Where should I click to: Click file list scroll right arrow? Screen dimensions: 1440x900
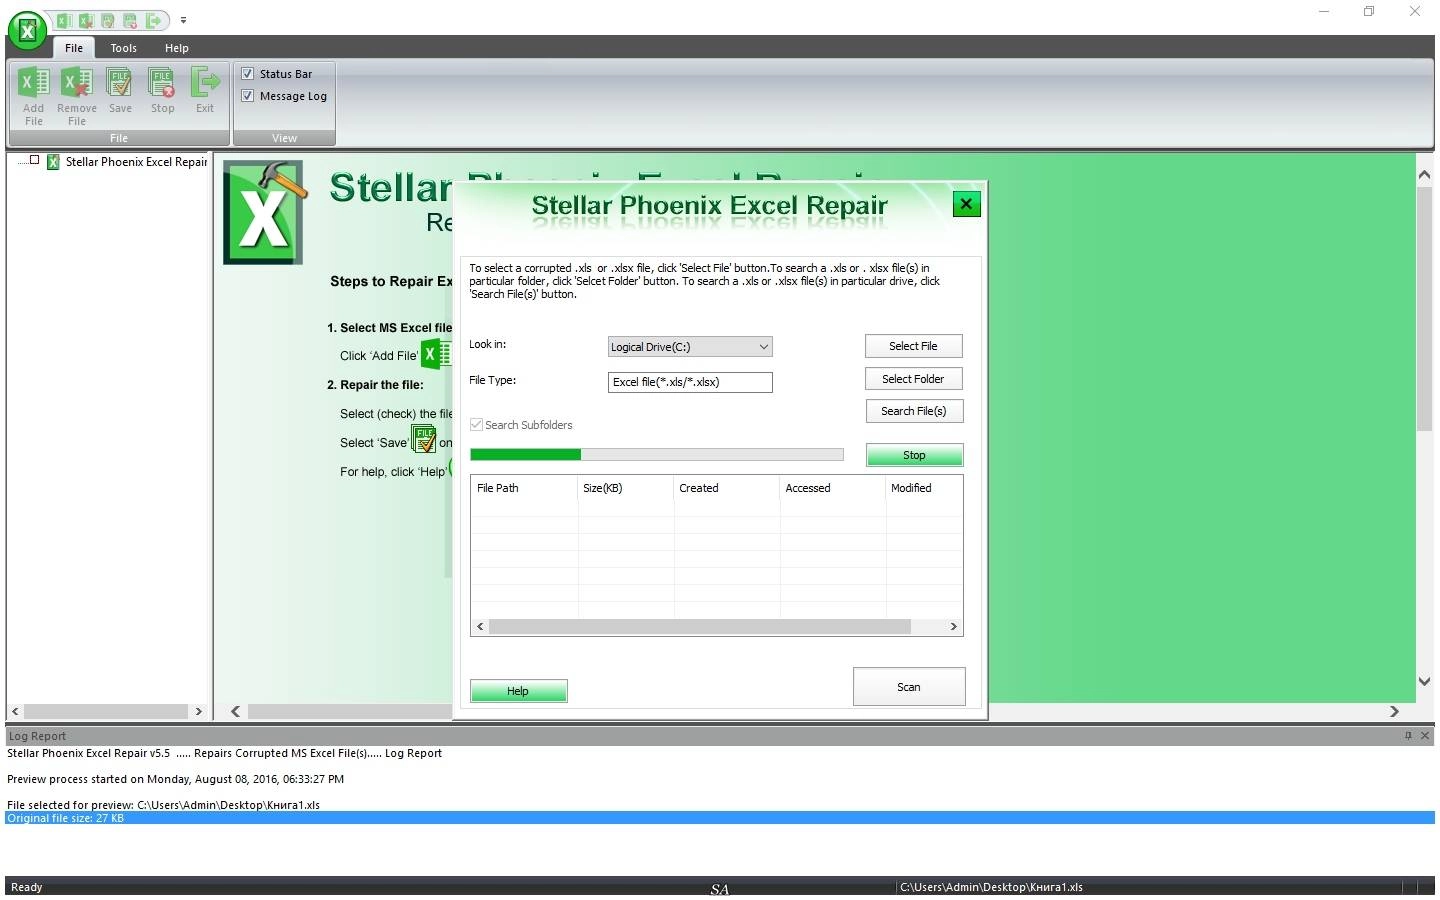coord(953,626)
